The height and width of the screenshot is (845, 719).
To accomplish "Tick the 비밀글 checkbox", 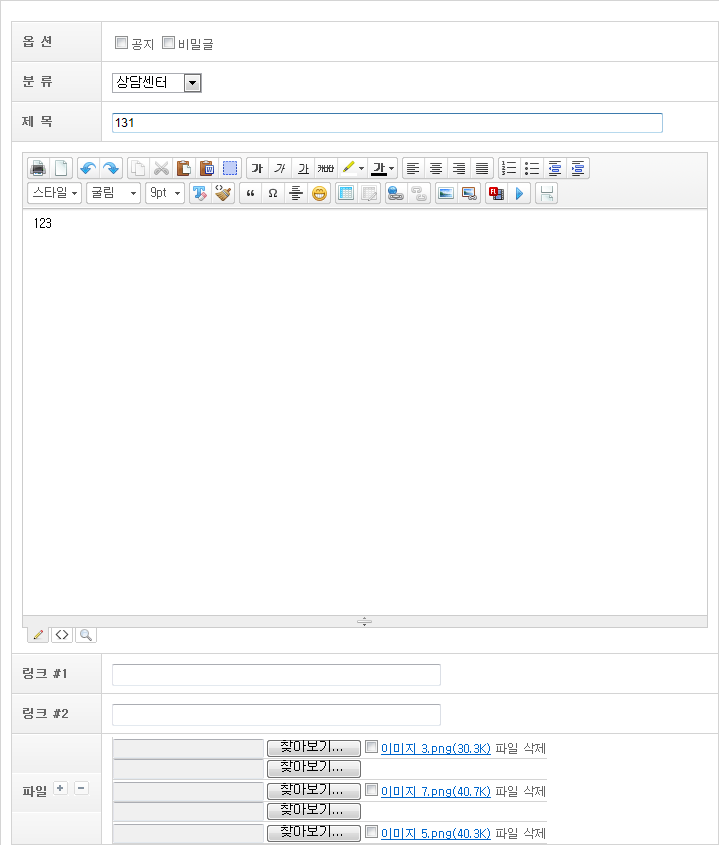I will [x=168, y=43].
